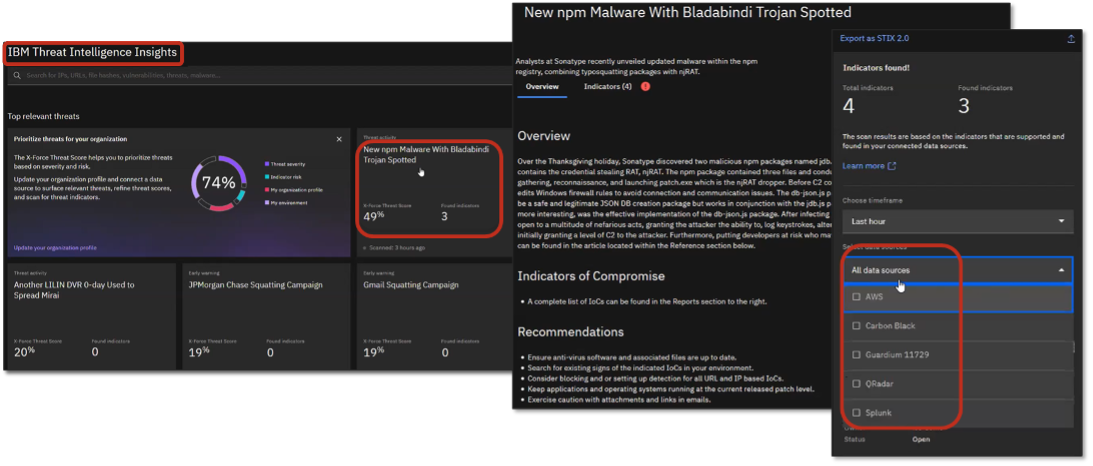
Task: Check the QRadar data source checkbox
Action: point(857,384)
